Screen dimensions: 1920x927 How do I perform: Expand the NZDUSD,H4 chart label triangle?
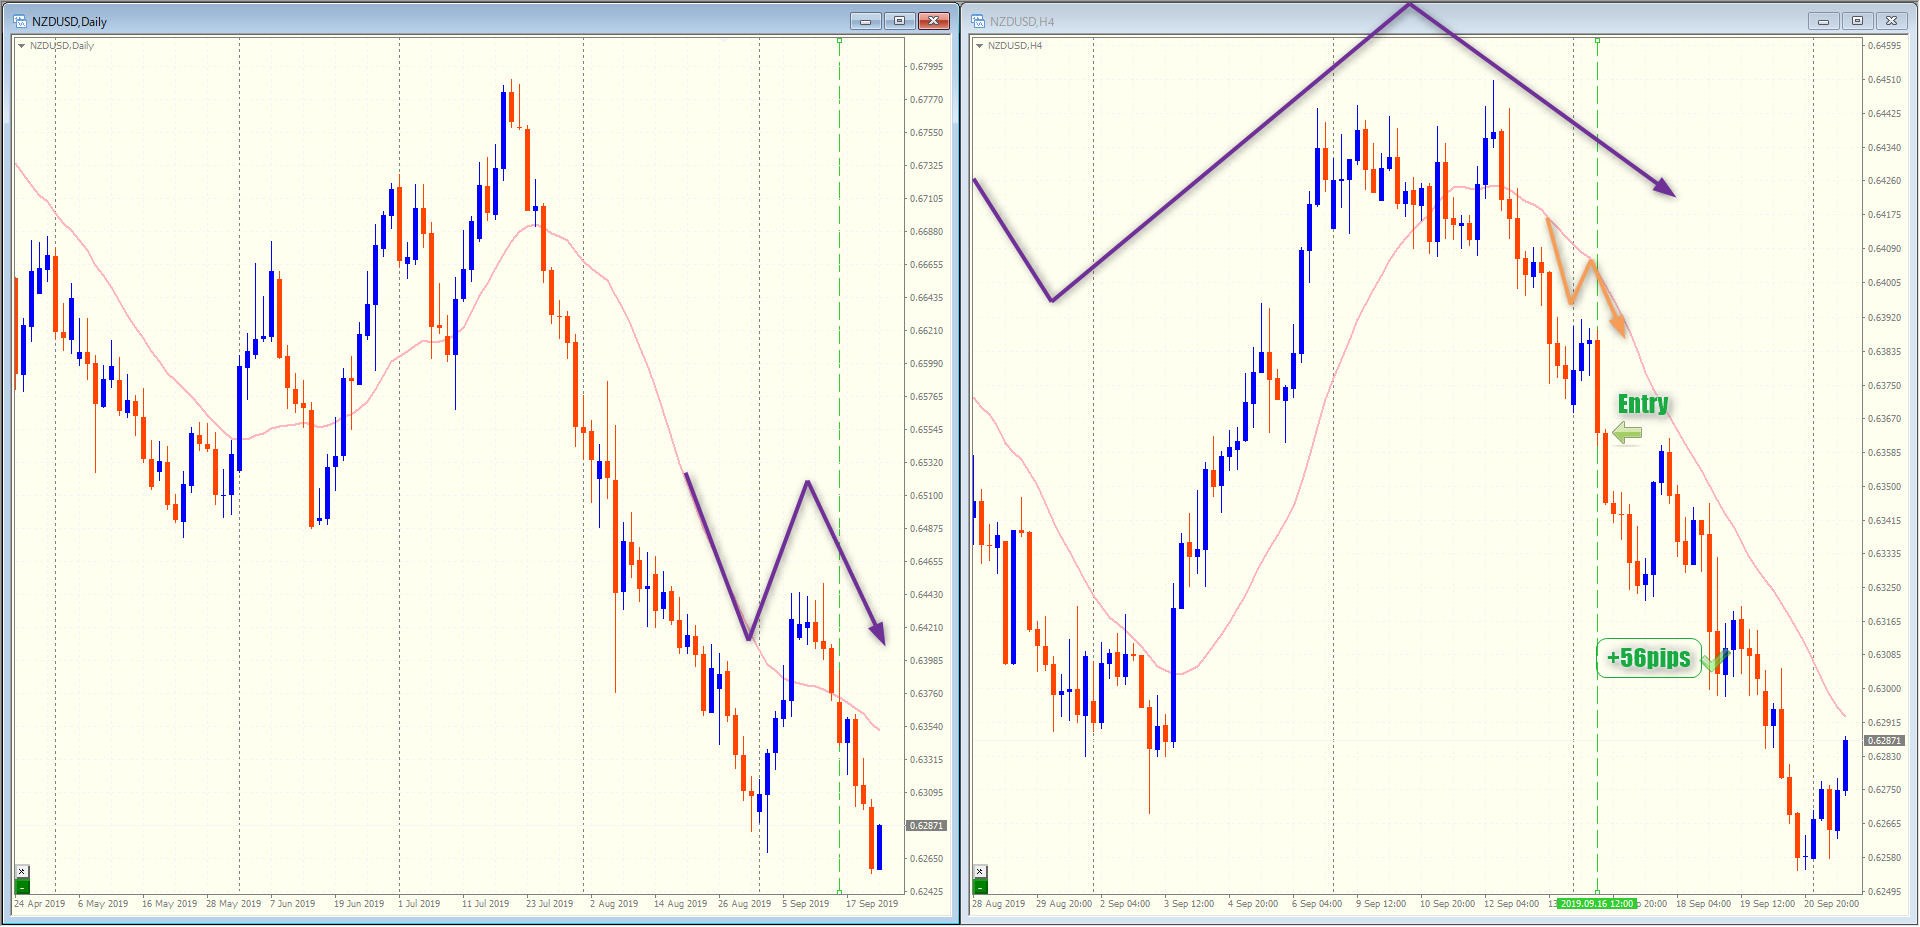click(x=979, y=46)
